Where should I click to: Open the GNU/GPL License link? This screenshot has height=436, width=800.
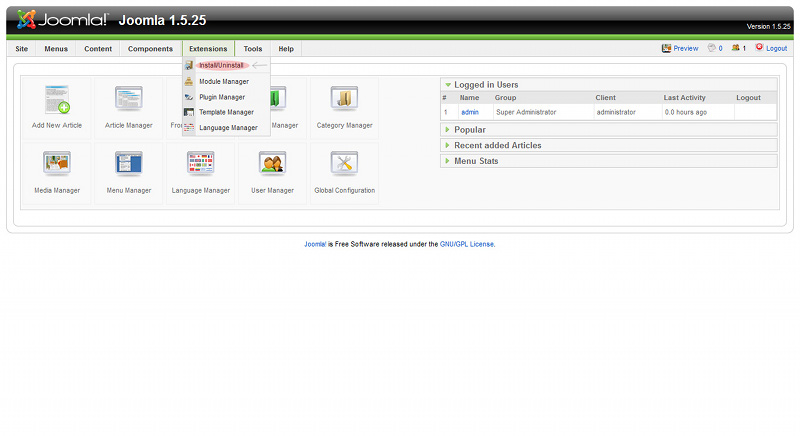467,244
